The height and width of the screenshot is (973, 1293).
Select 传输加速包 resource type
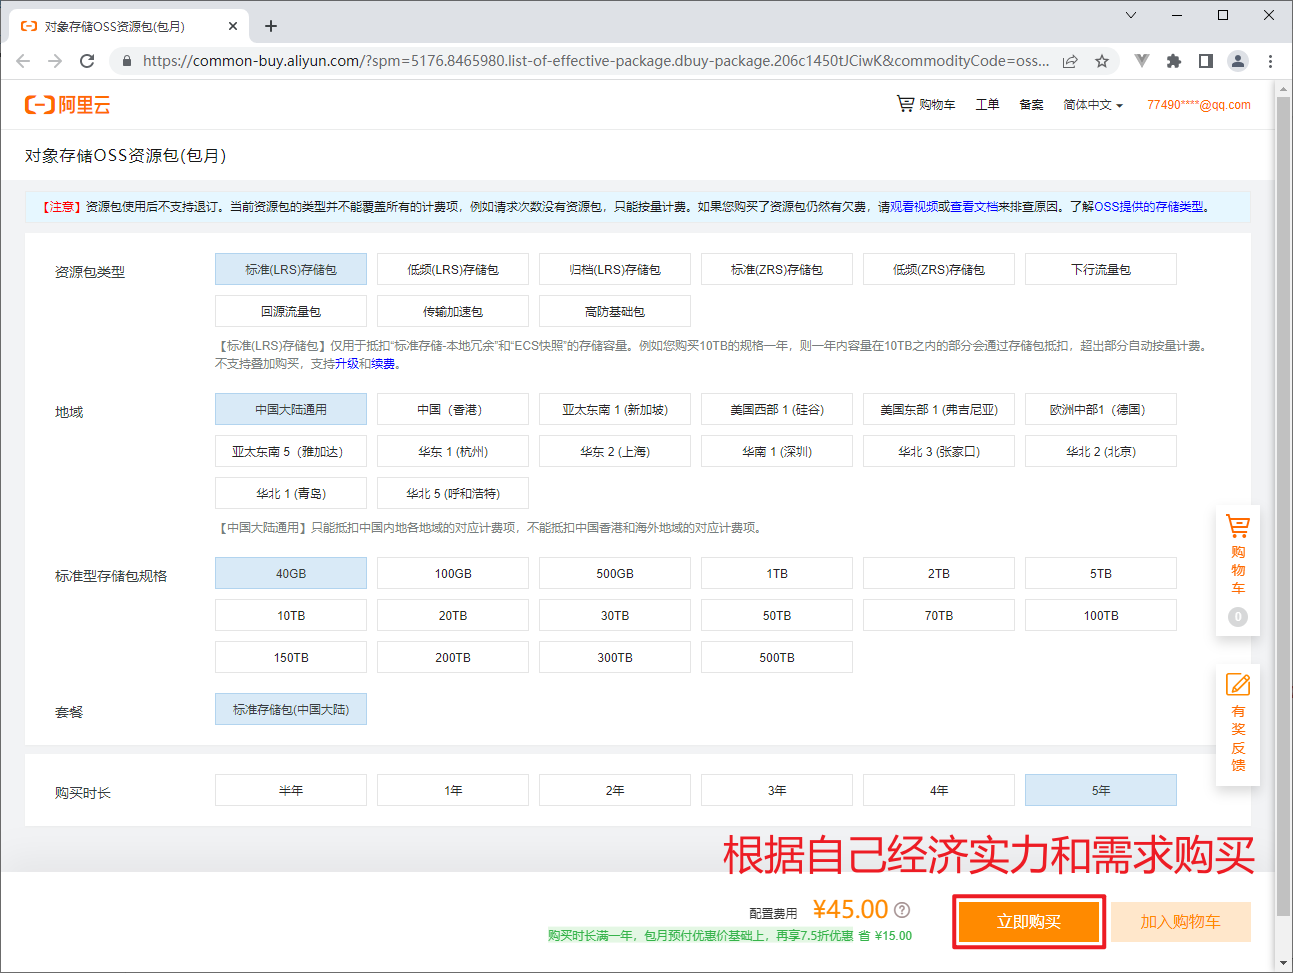(453, 311)
